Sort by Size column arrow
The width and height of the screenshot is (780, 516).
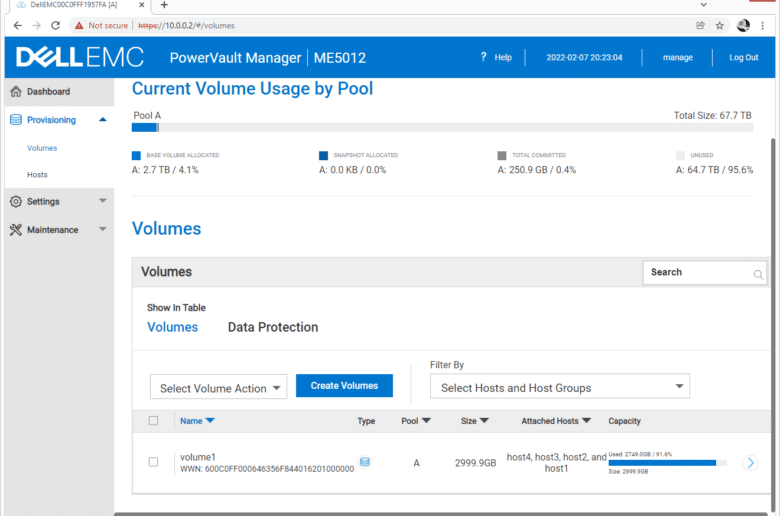point(485,420)
